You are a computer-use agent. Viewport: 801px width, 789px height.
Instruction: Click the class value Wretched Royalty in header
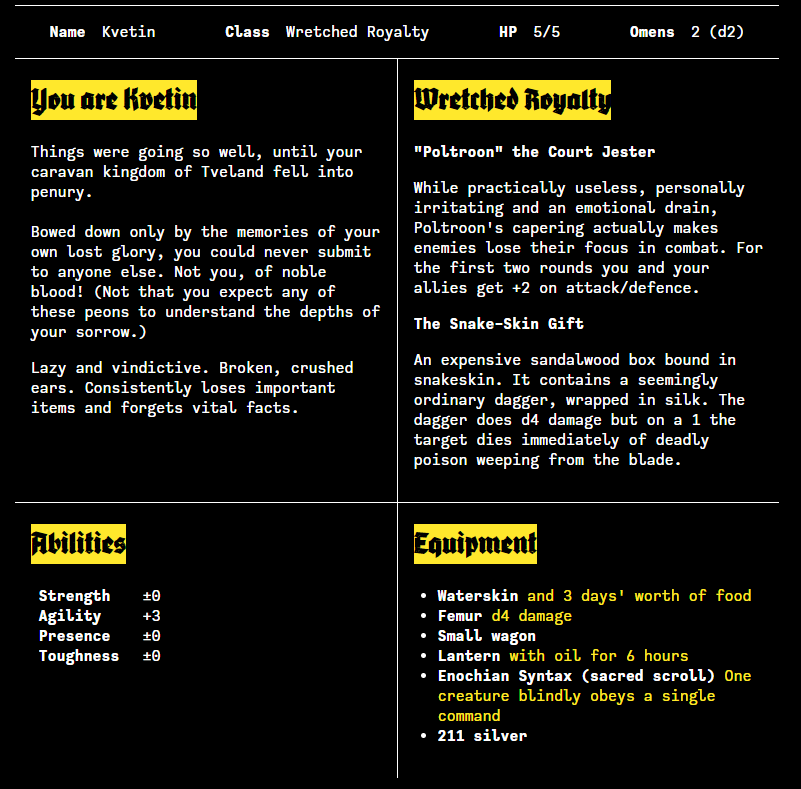(357, 32)
